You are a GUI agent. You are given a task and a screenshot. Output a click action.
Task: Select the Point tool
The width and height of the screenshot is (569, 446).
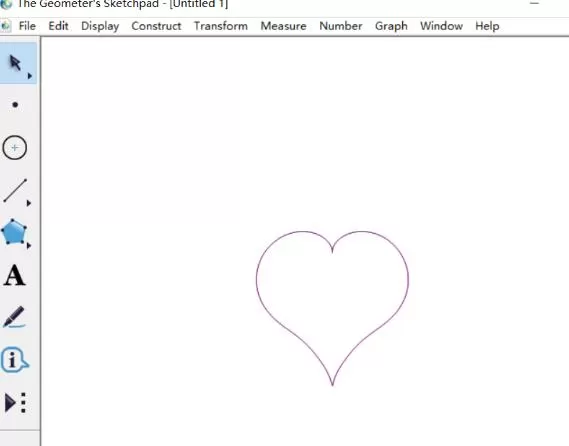pyautogui.click(x=15, y=105)
